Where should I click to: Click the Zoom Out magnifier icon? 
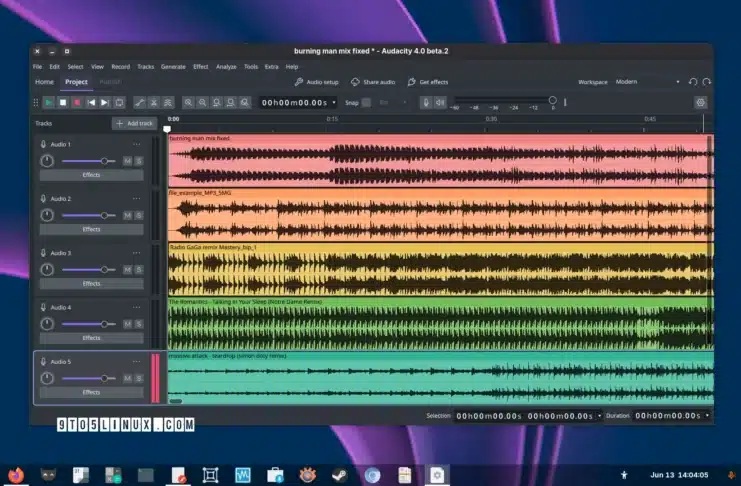pyautogui.click(x=202, y=103)
